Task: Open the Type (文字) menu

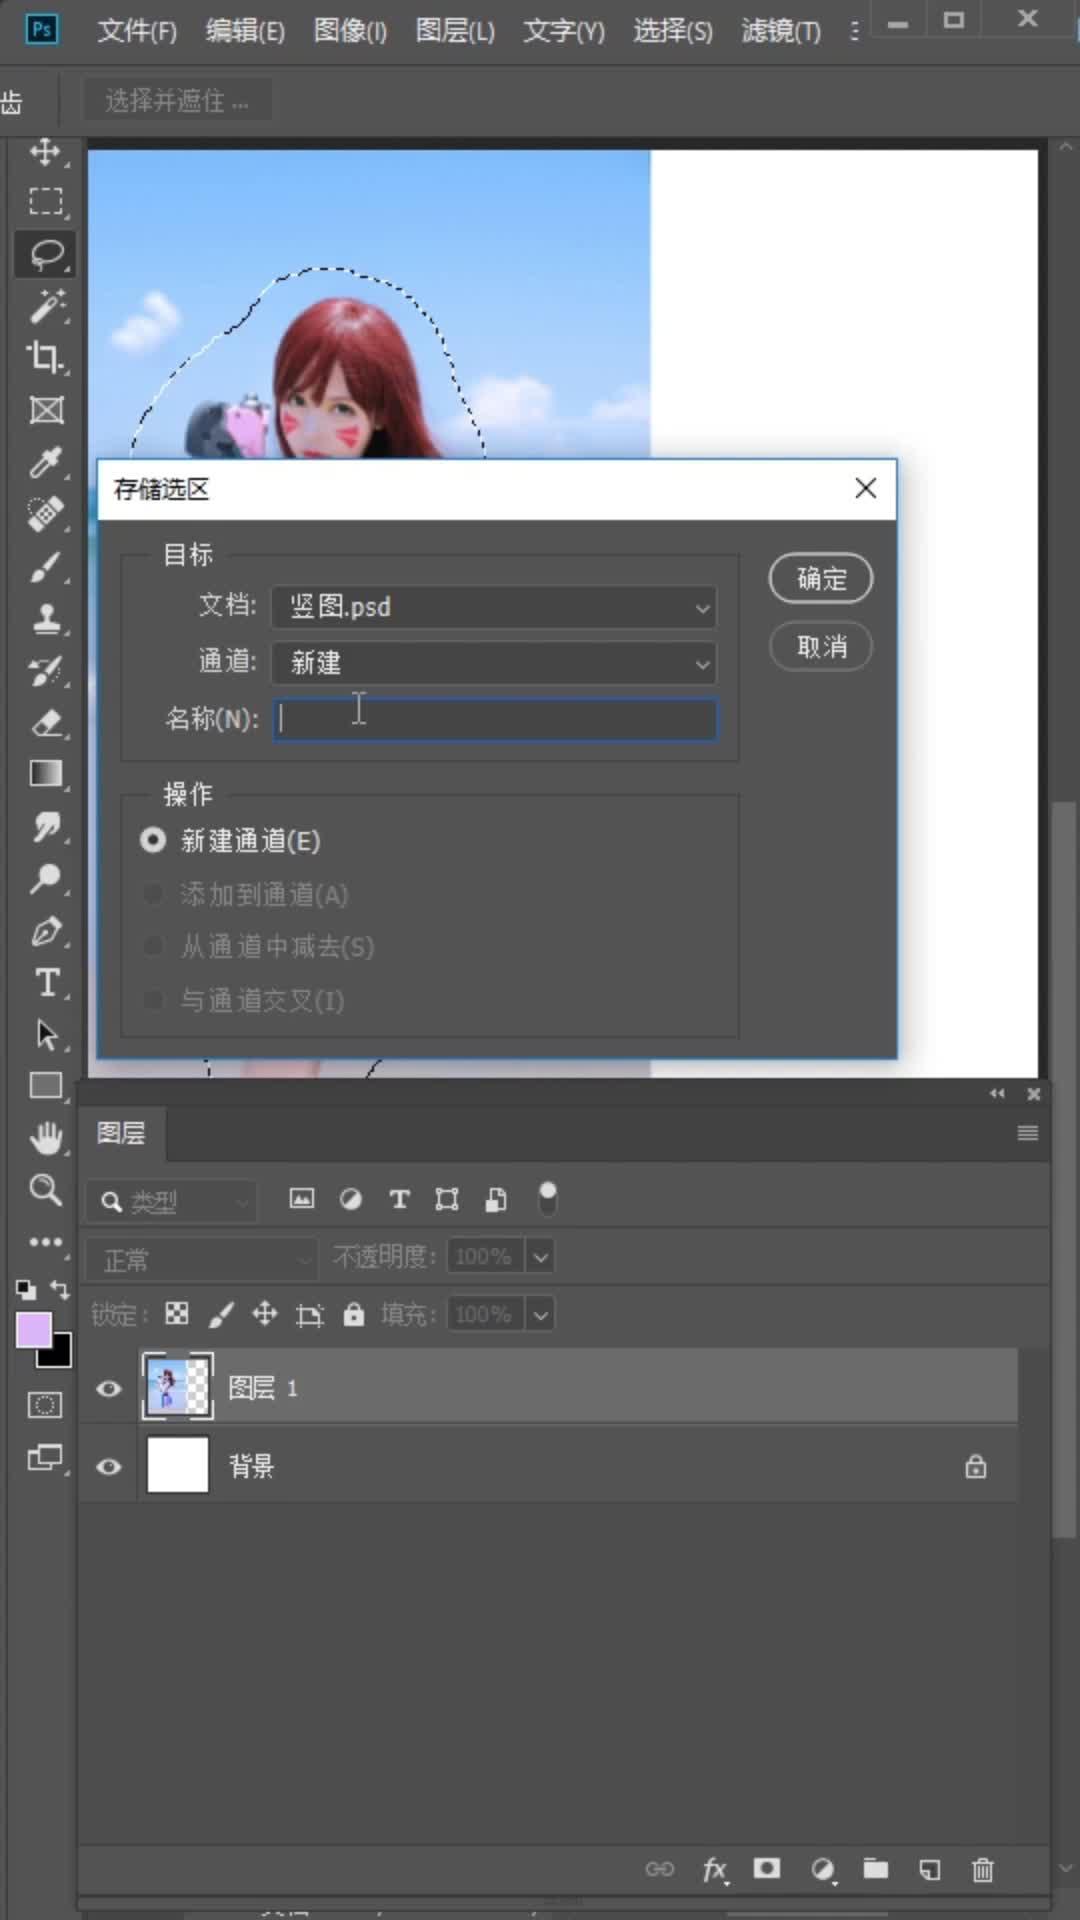Action: point(564,32)
